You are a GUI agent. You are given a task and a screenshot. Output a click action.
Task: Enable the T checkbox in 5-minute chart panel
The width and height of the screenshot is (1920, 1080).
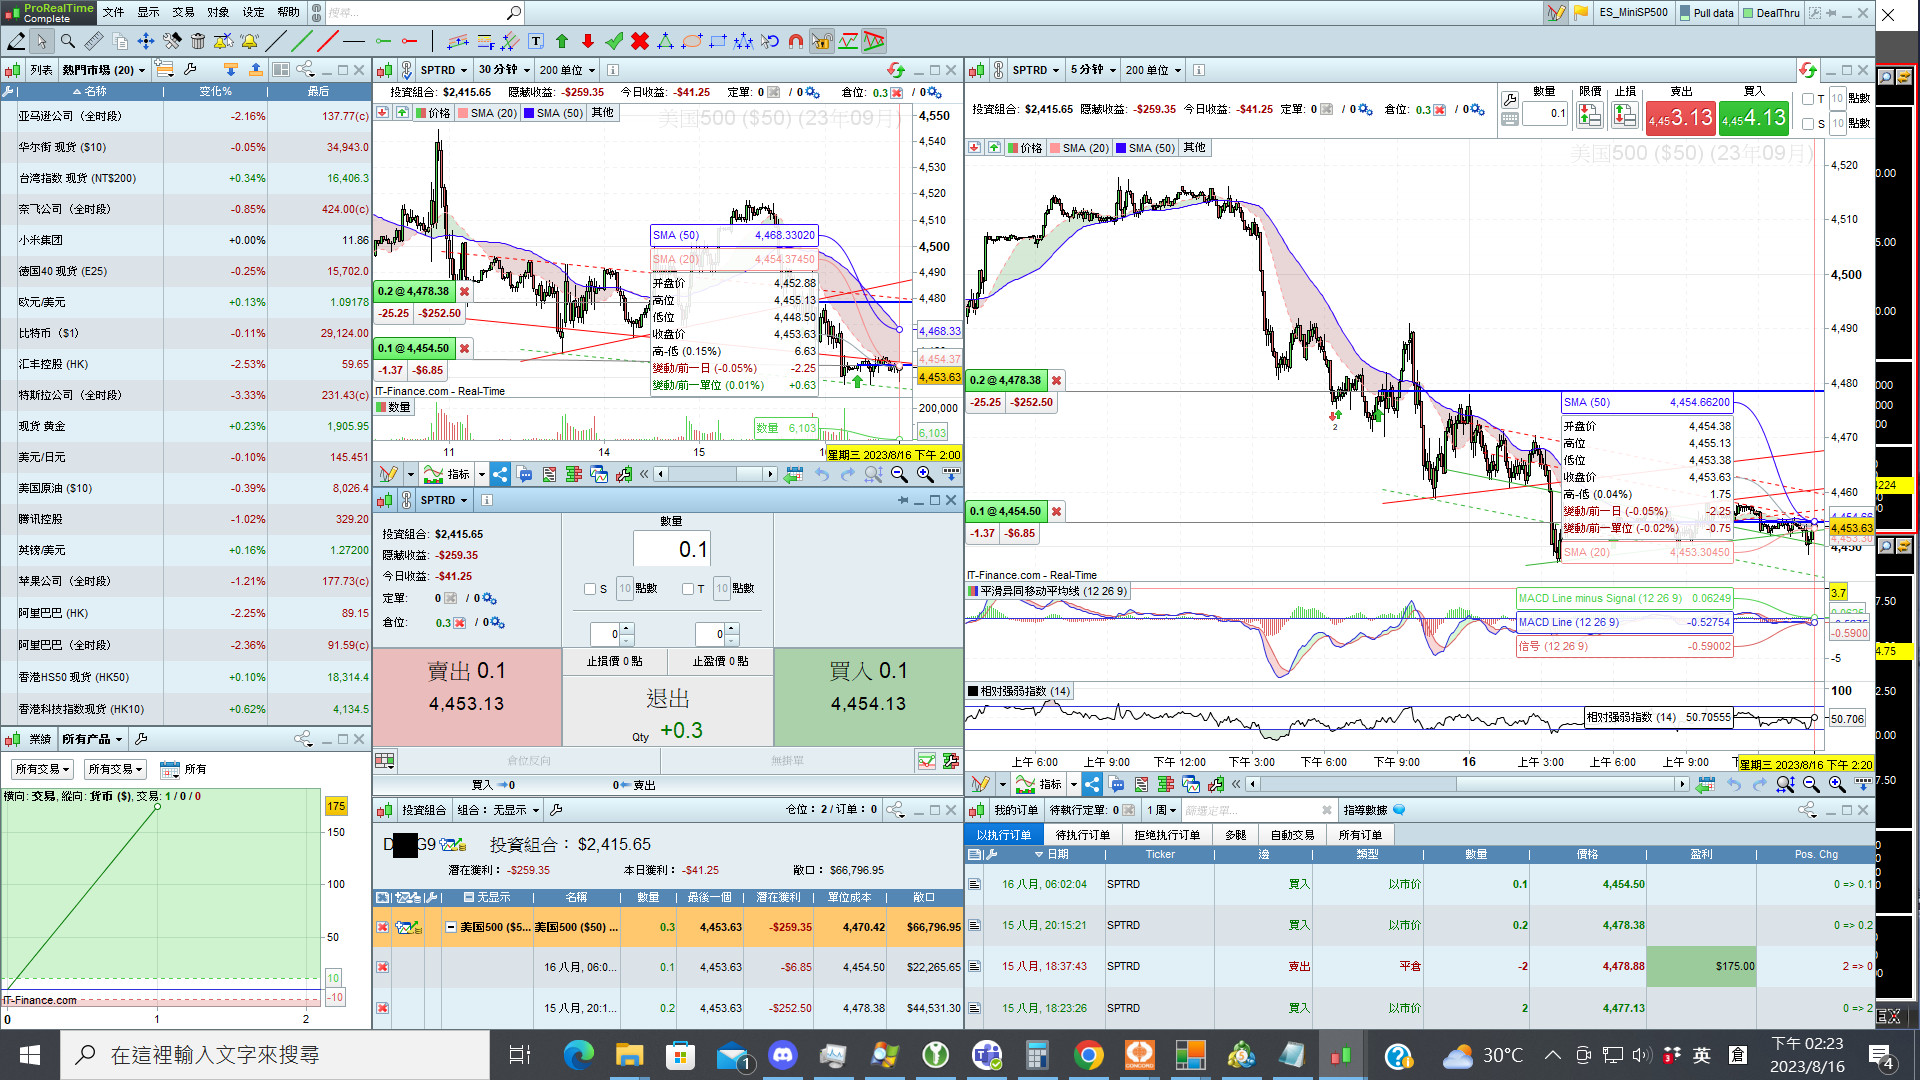tap(1807, 99)
